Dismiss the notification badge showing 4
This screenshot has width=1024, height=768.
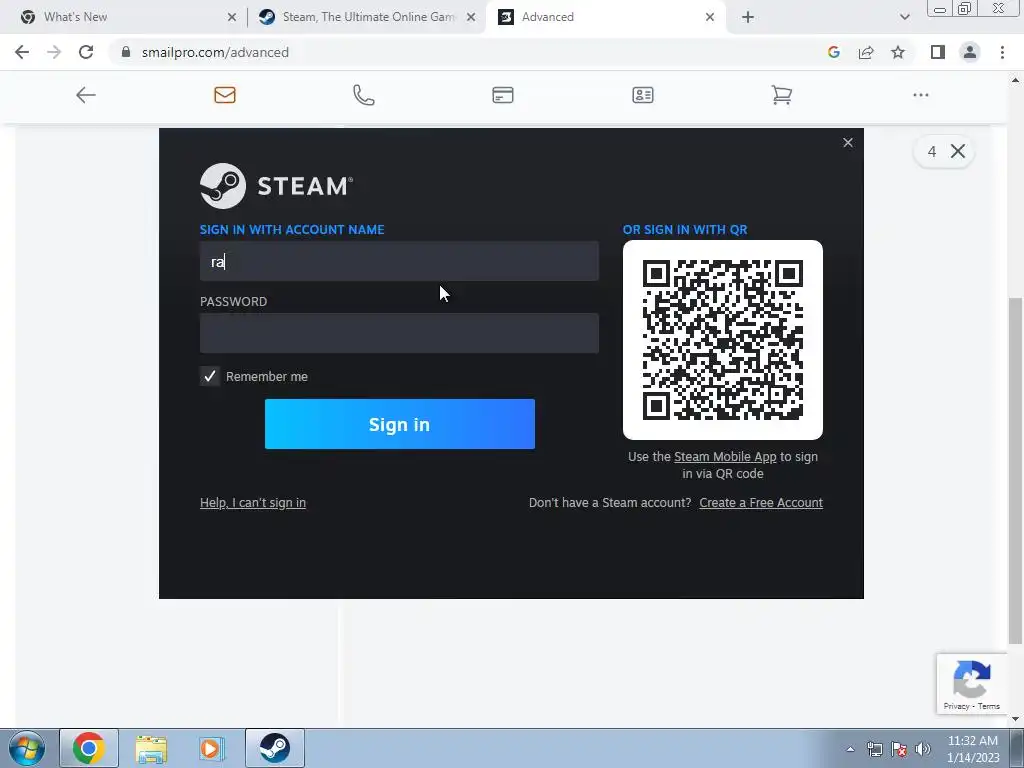(958, 152)
